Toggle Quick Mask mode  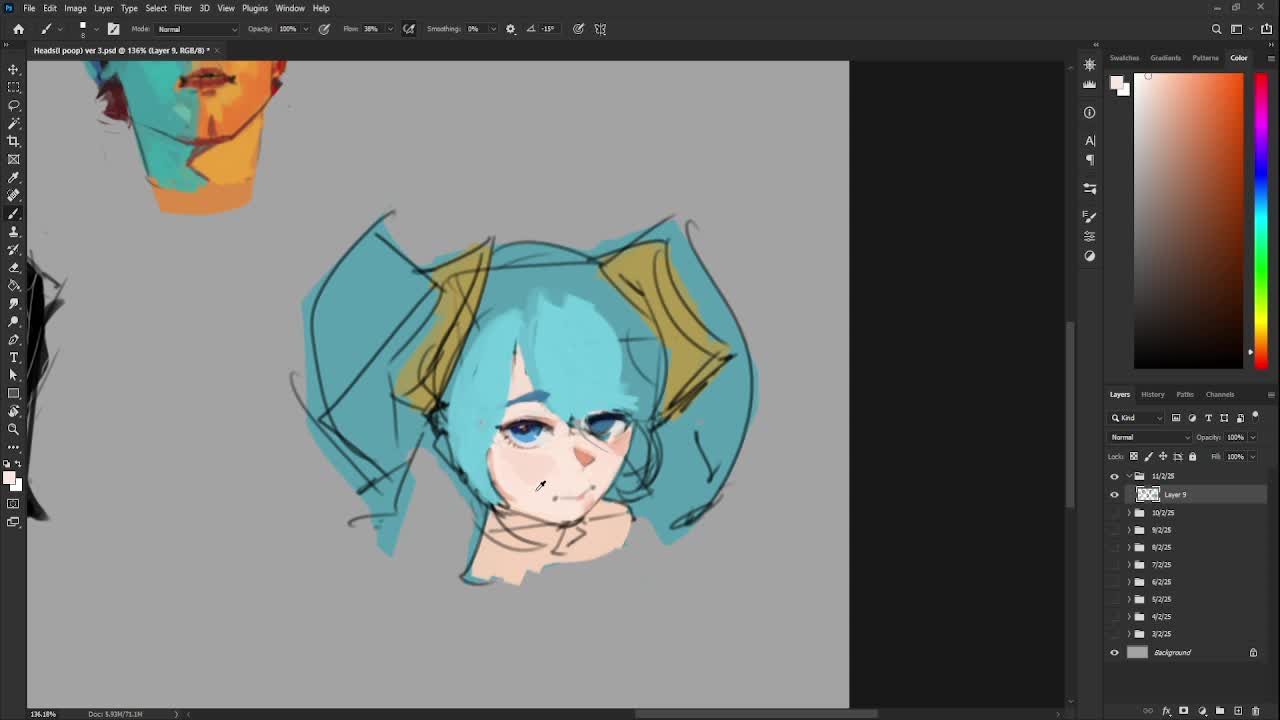tap(14, 504)
